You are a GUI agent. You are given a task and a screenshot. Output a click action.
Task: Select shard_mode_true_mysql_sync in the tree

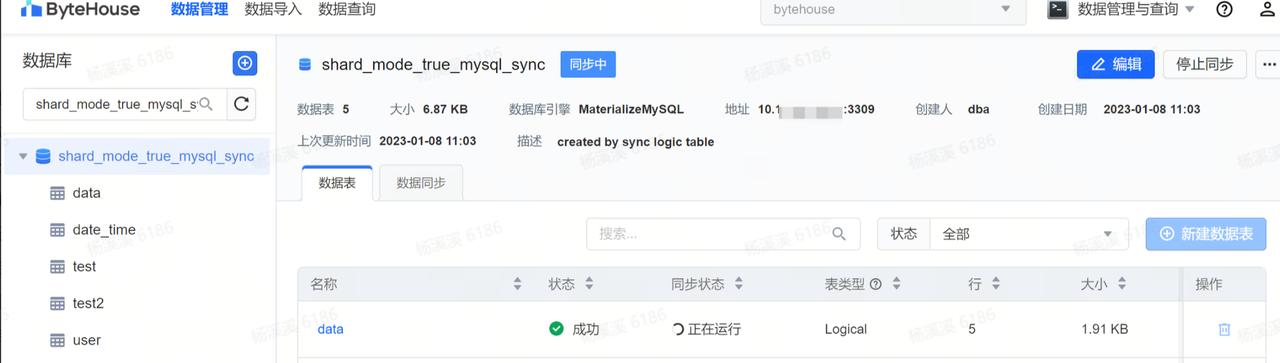[156, 156]
